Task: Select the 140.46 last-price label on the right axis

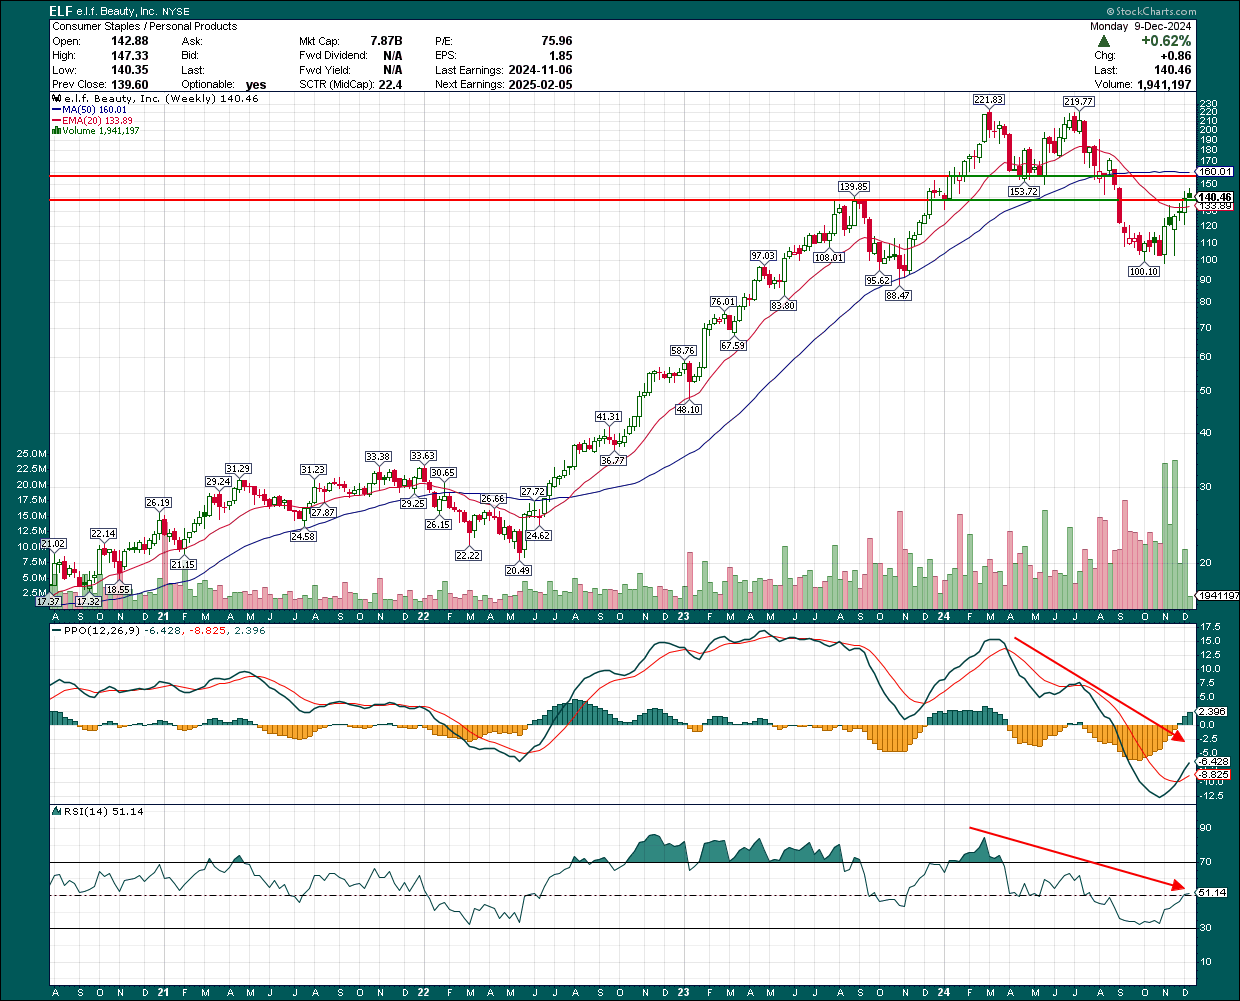Action: tap(1216, 198)
